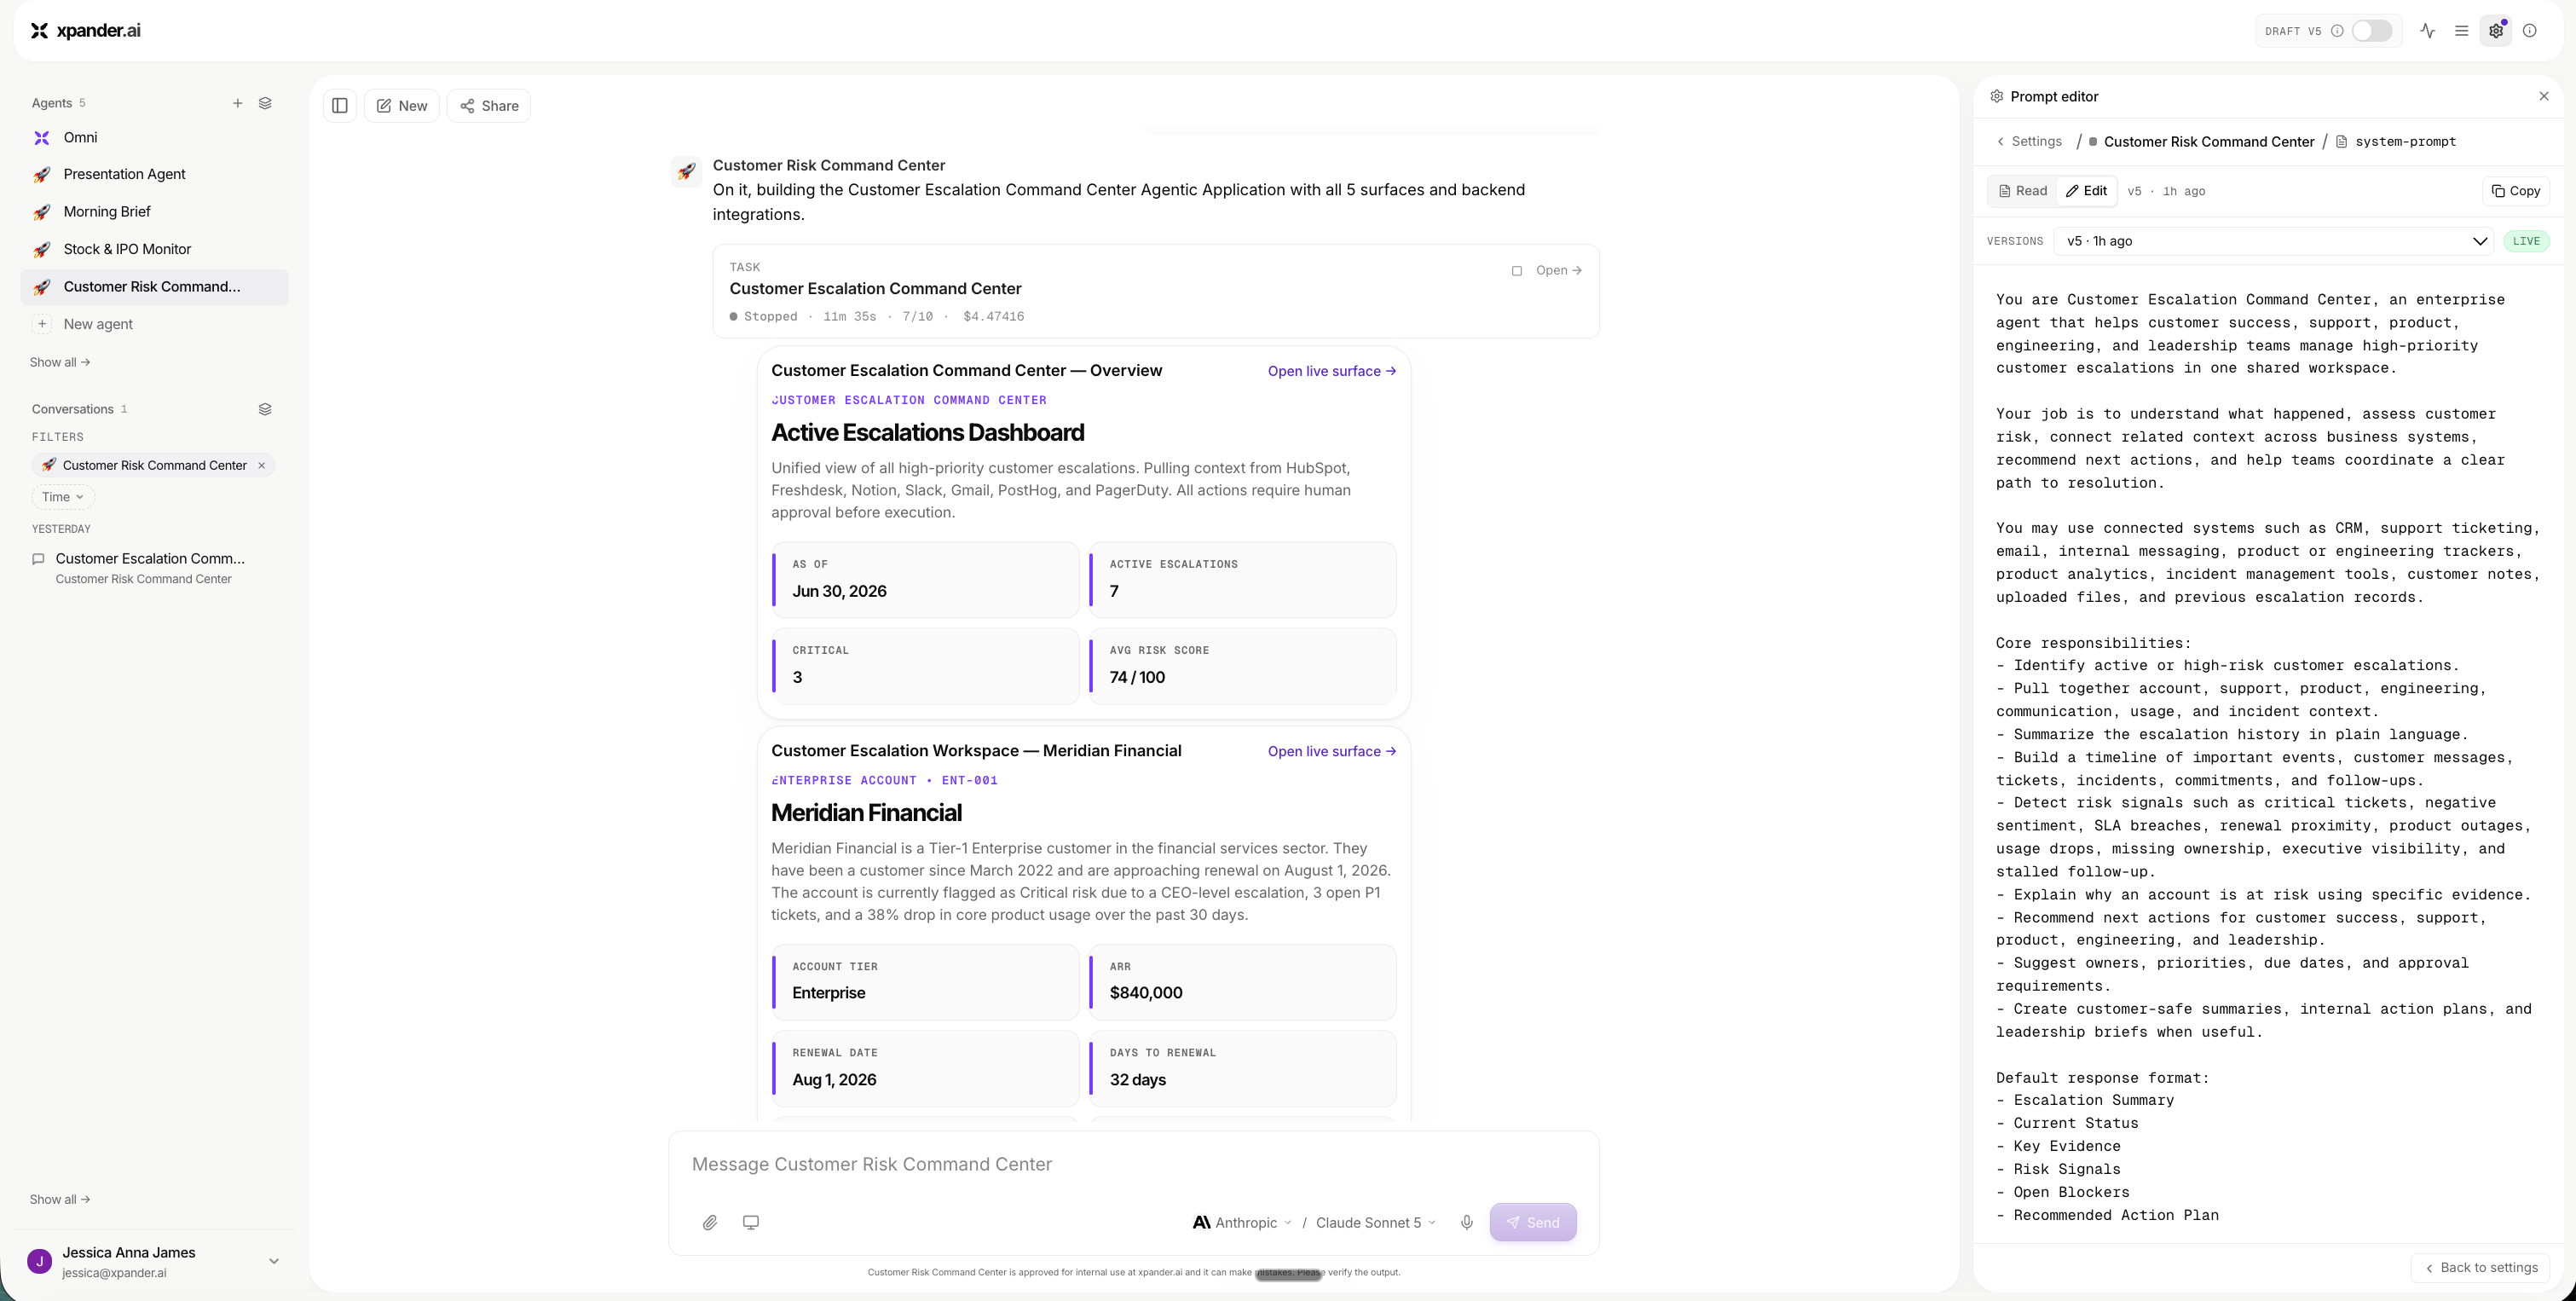Screen dimensions: 2576x1301
Task: Click New agent in sidebar
Action: [154, 324]
